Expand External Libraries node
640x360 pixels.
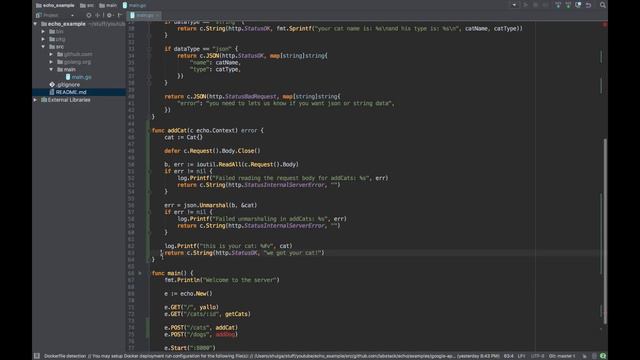35,100
